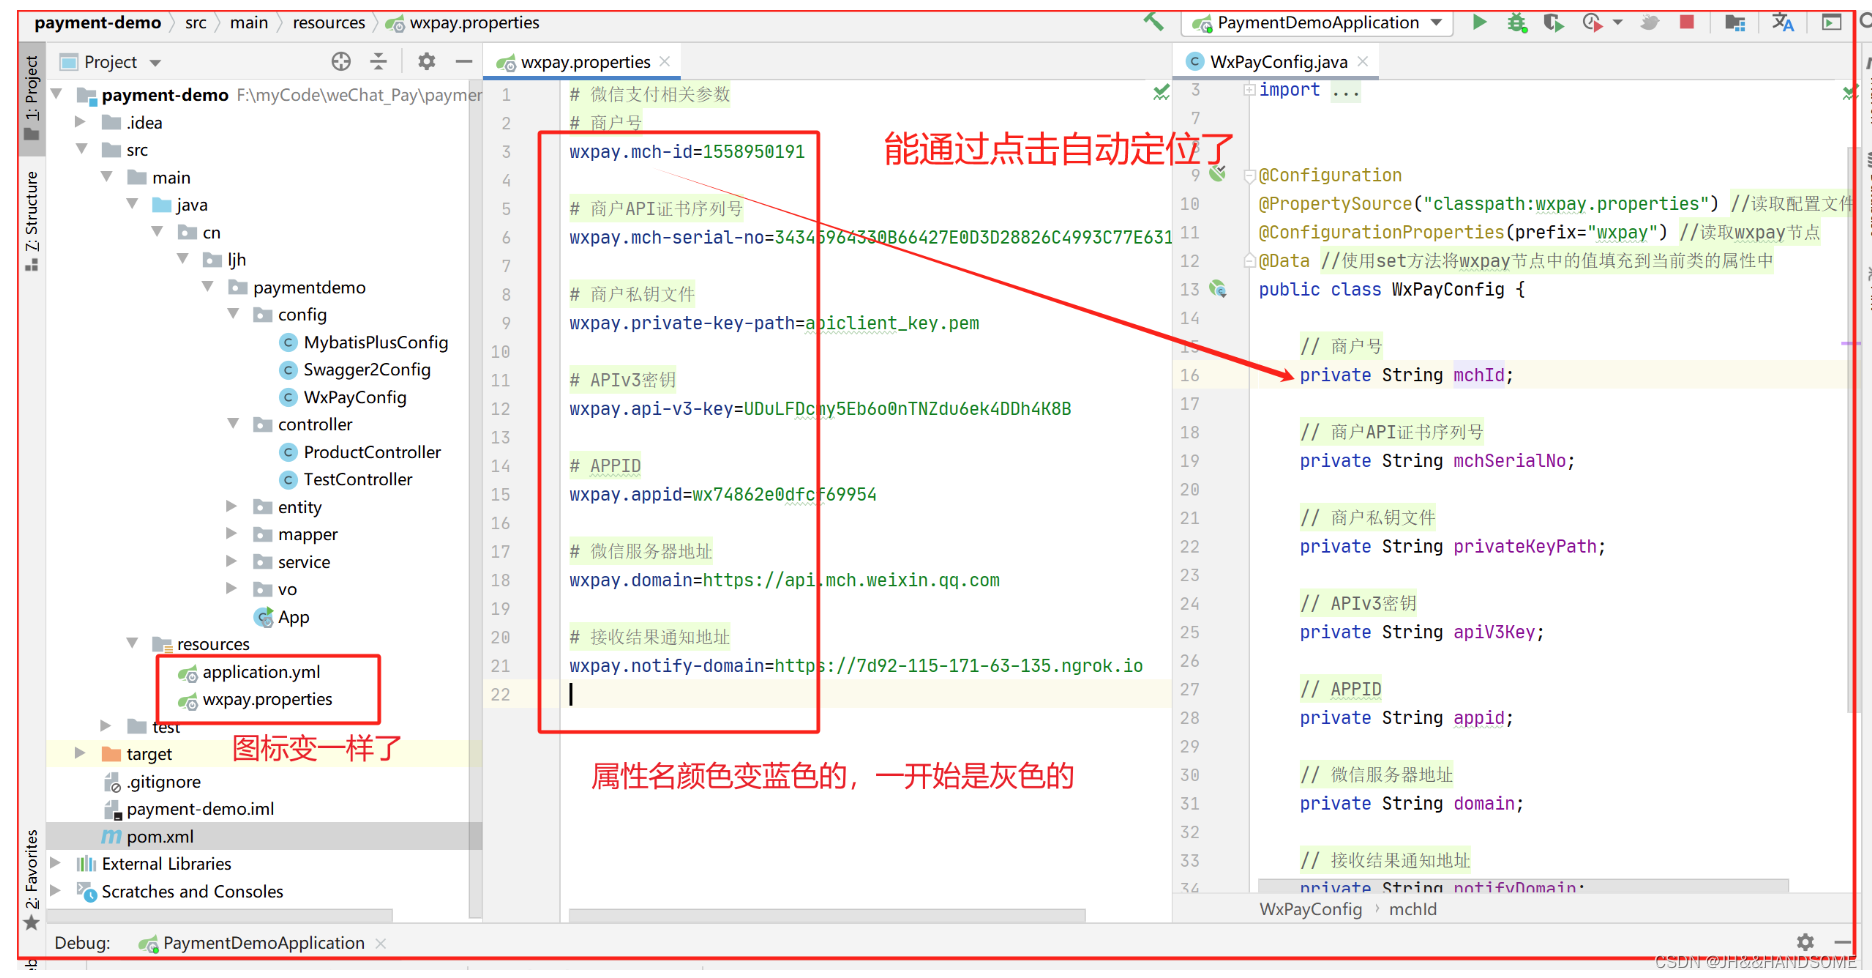Click the resources breadcrumb in navigation bar
The height and width of the screenshot is (978, 1872).
coord(329,22)
